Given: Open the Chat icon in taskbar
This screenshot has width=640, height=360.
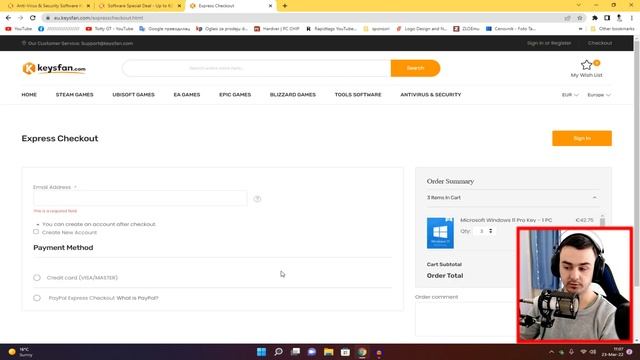Looking at the screenshot, I should click(x=312, y=352).
